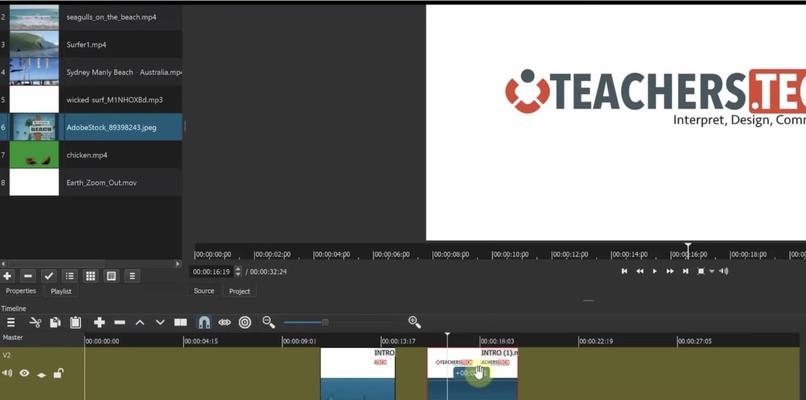Click the Overwrite (down caret) timeline icon

(160, 322)
